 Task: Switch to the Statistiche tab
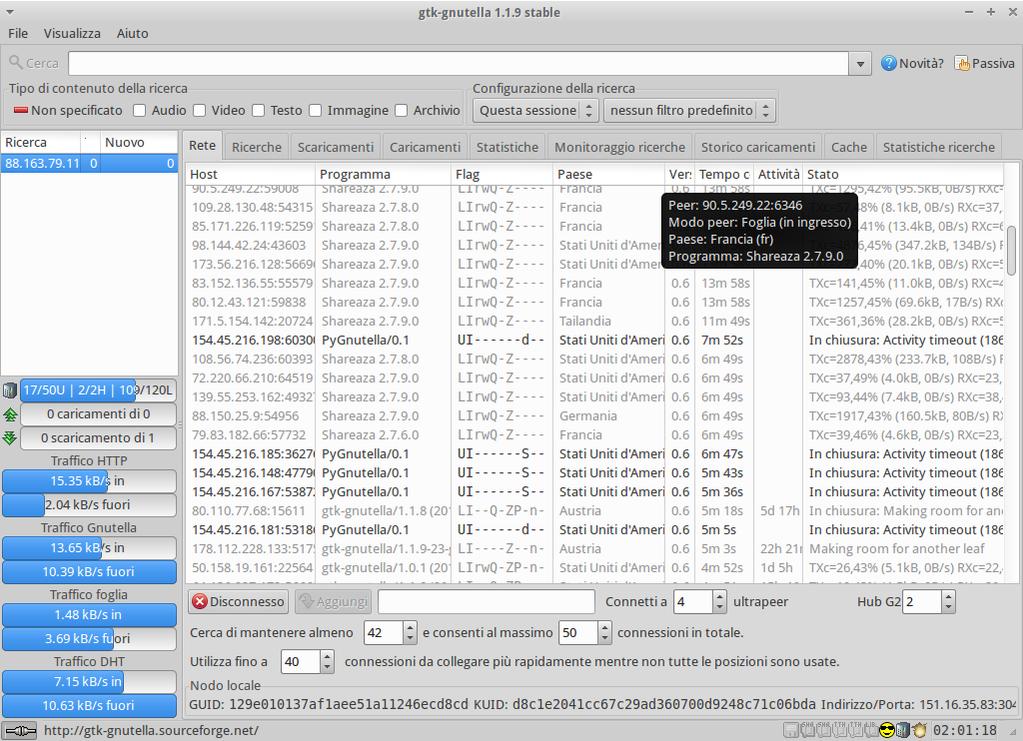(x=507, y=147)
